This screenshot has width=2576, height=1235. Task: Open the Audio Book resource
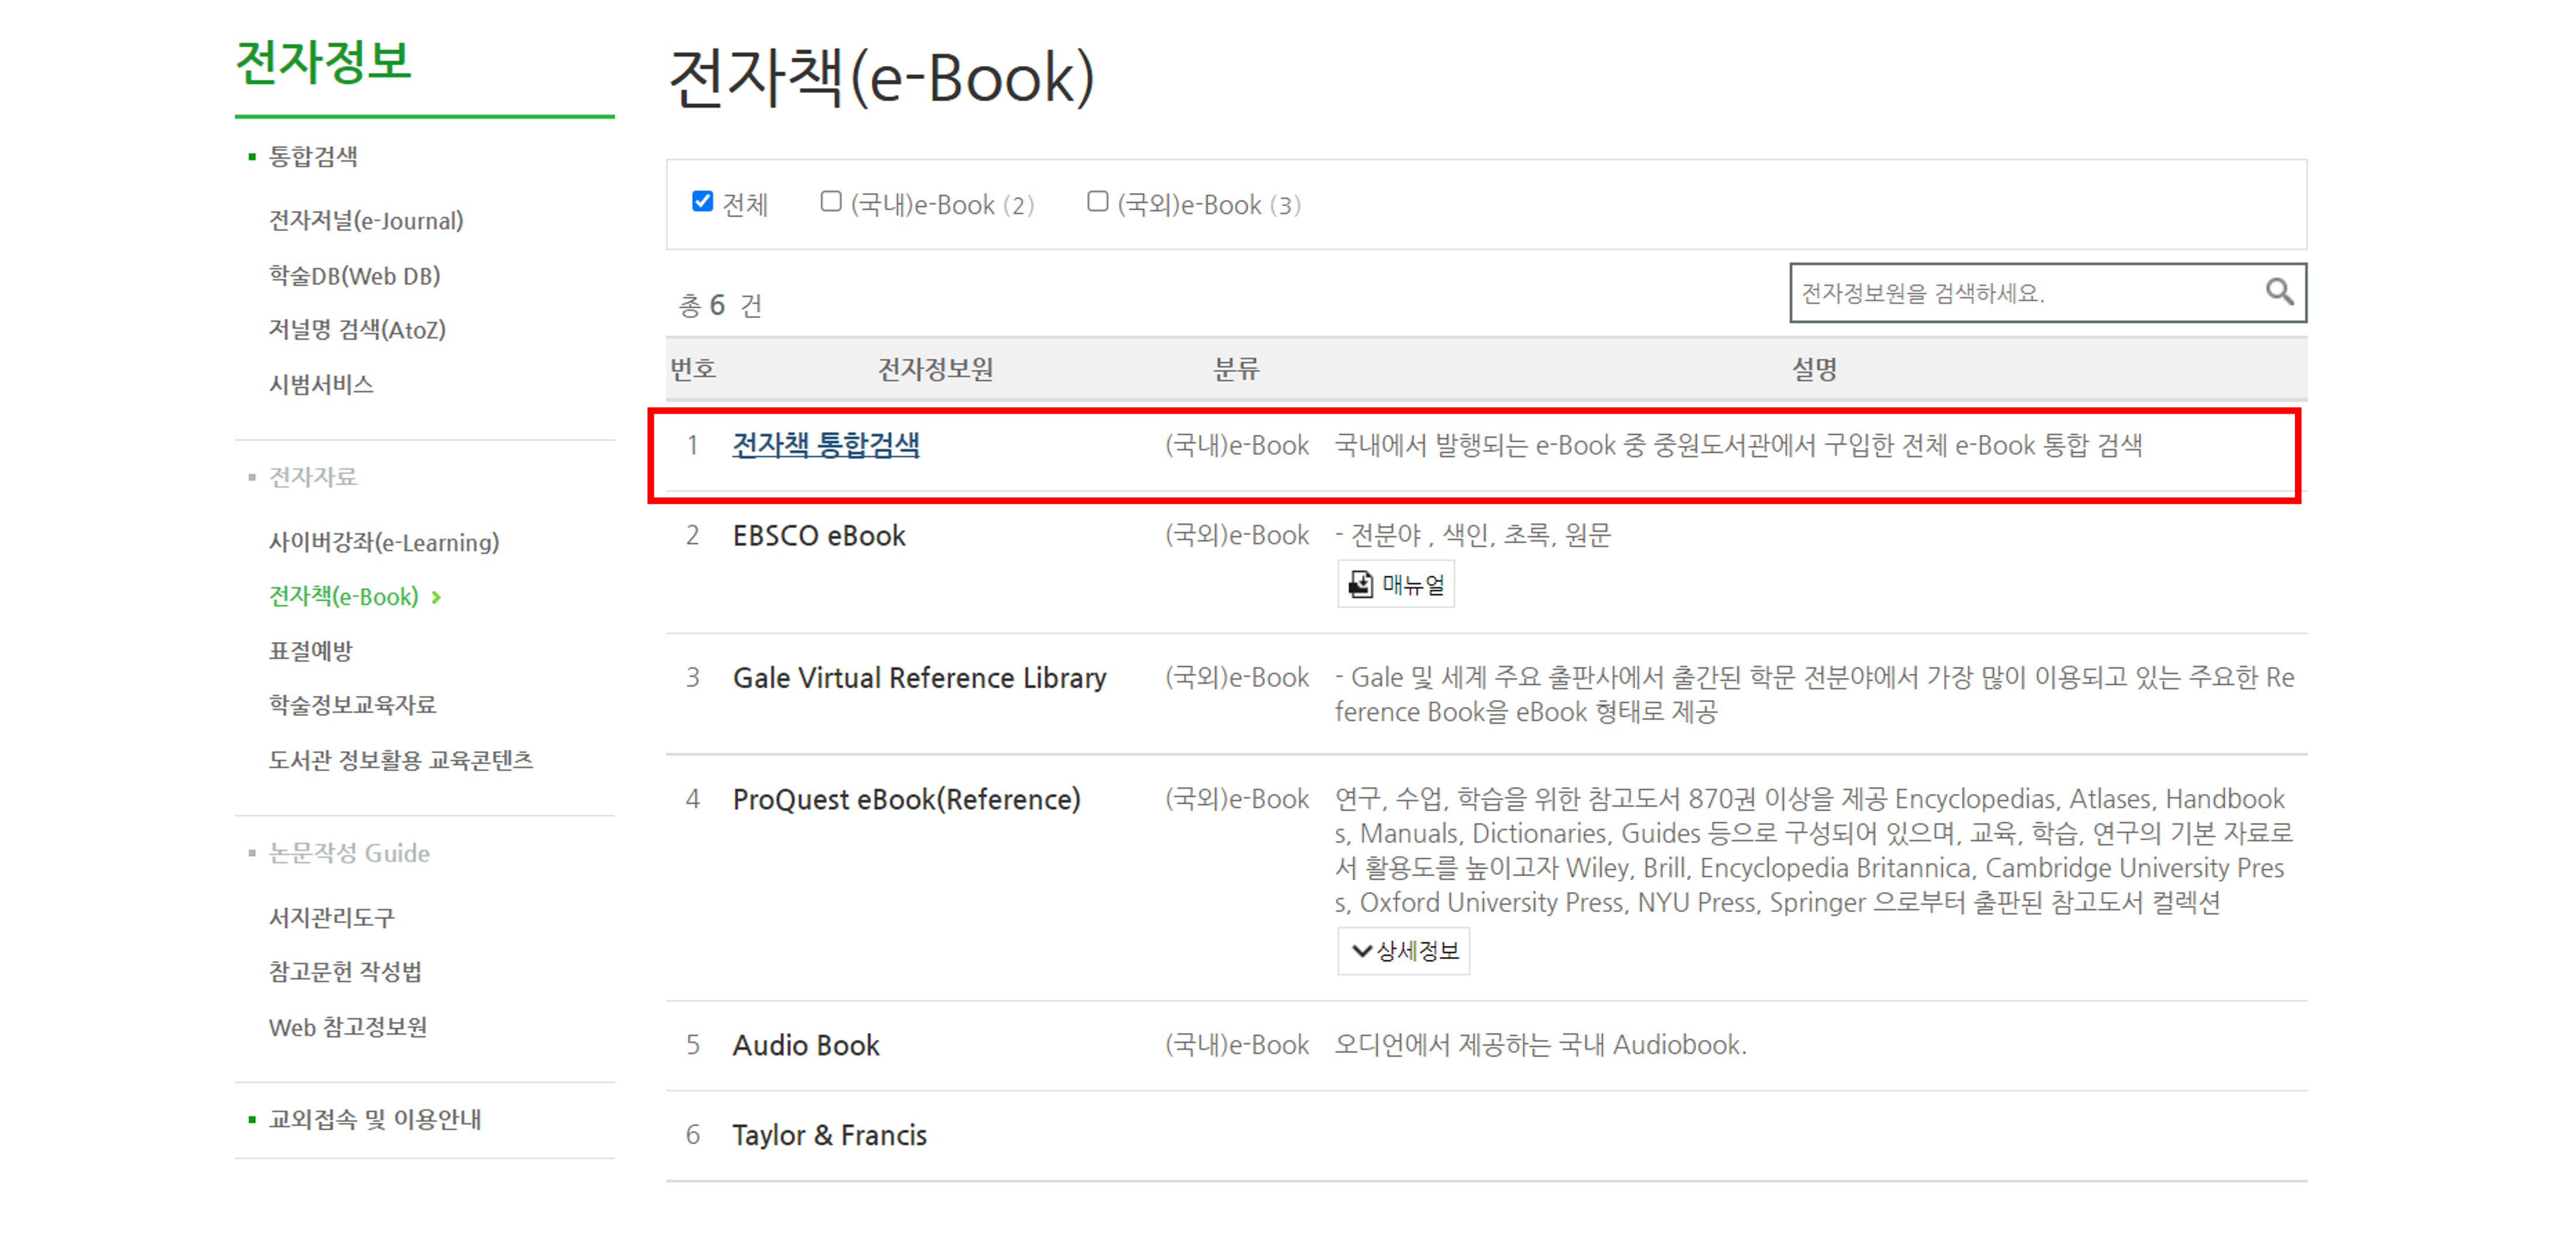click(805, 1045)
